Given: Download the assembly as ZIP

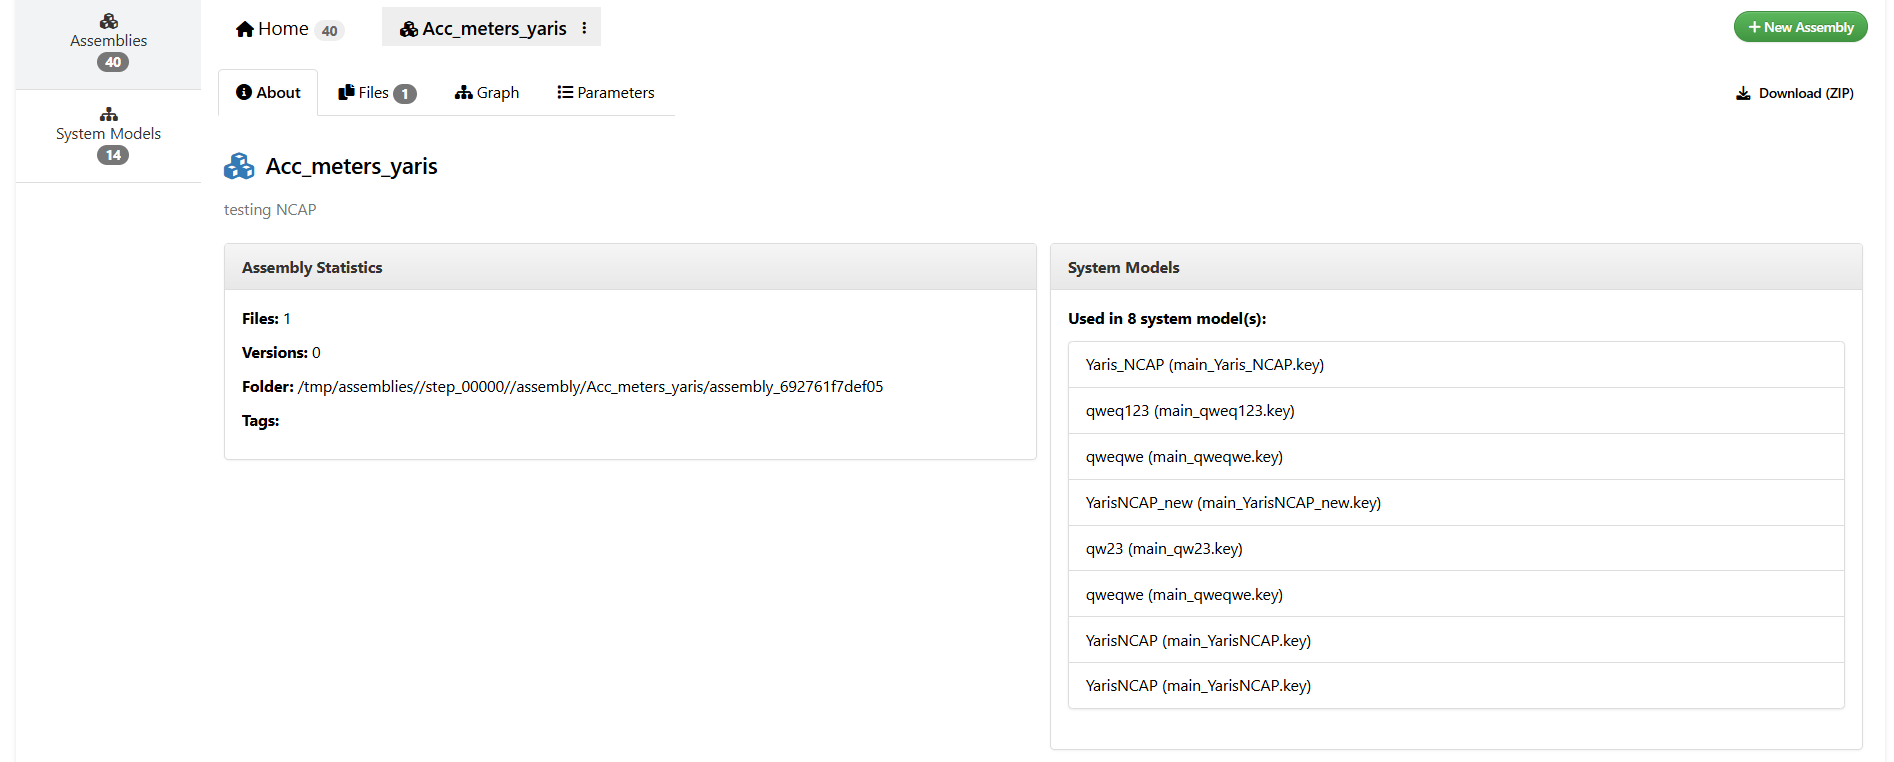Looking at the screenshot, I should point(1805,93).
